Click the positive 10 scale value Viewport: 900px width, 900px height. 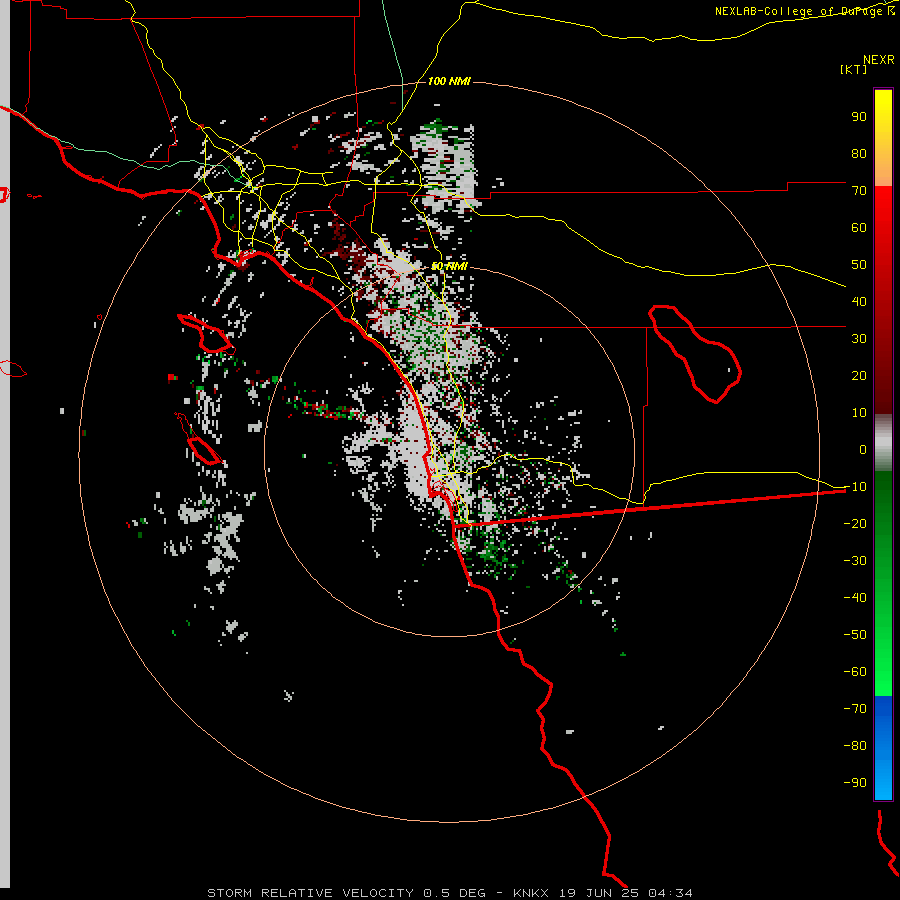pos(859,413)
